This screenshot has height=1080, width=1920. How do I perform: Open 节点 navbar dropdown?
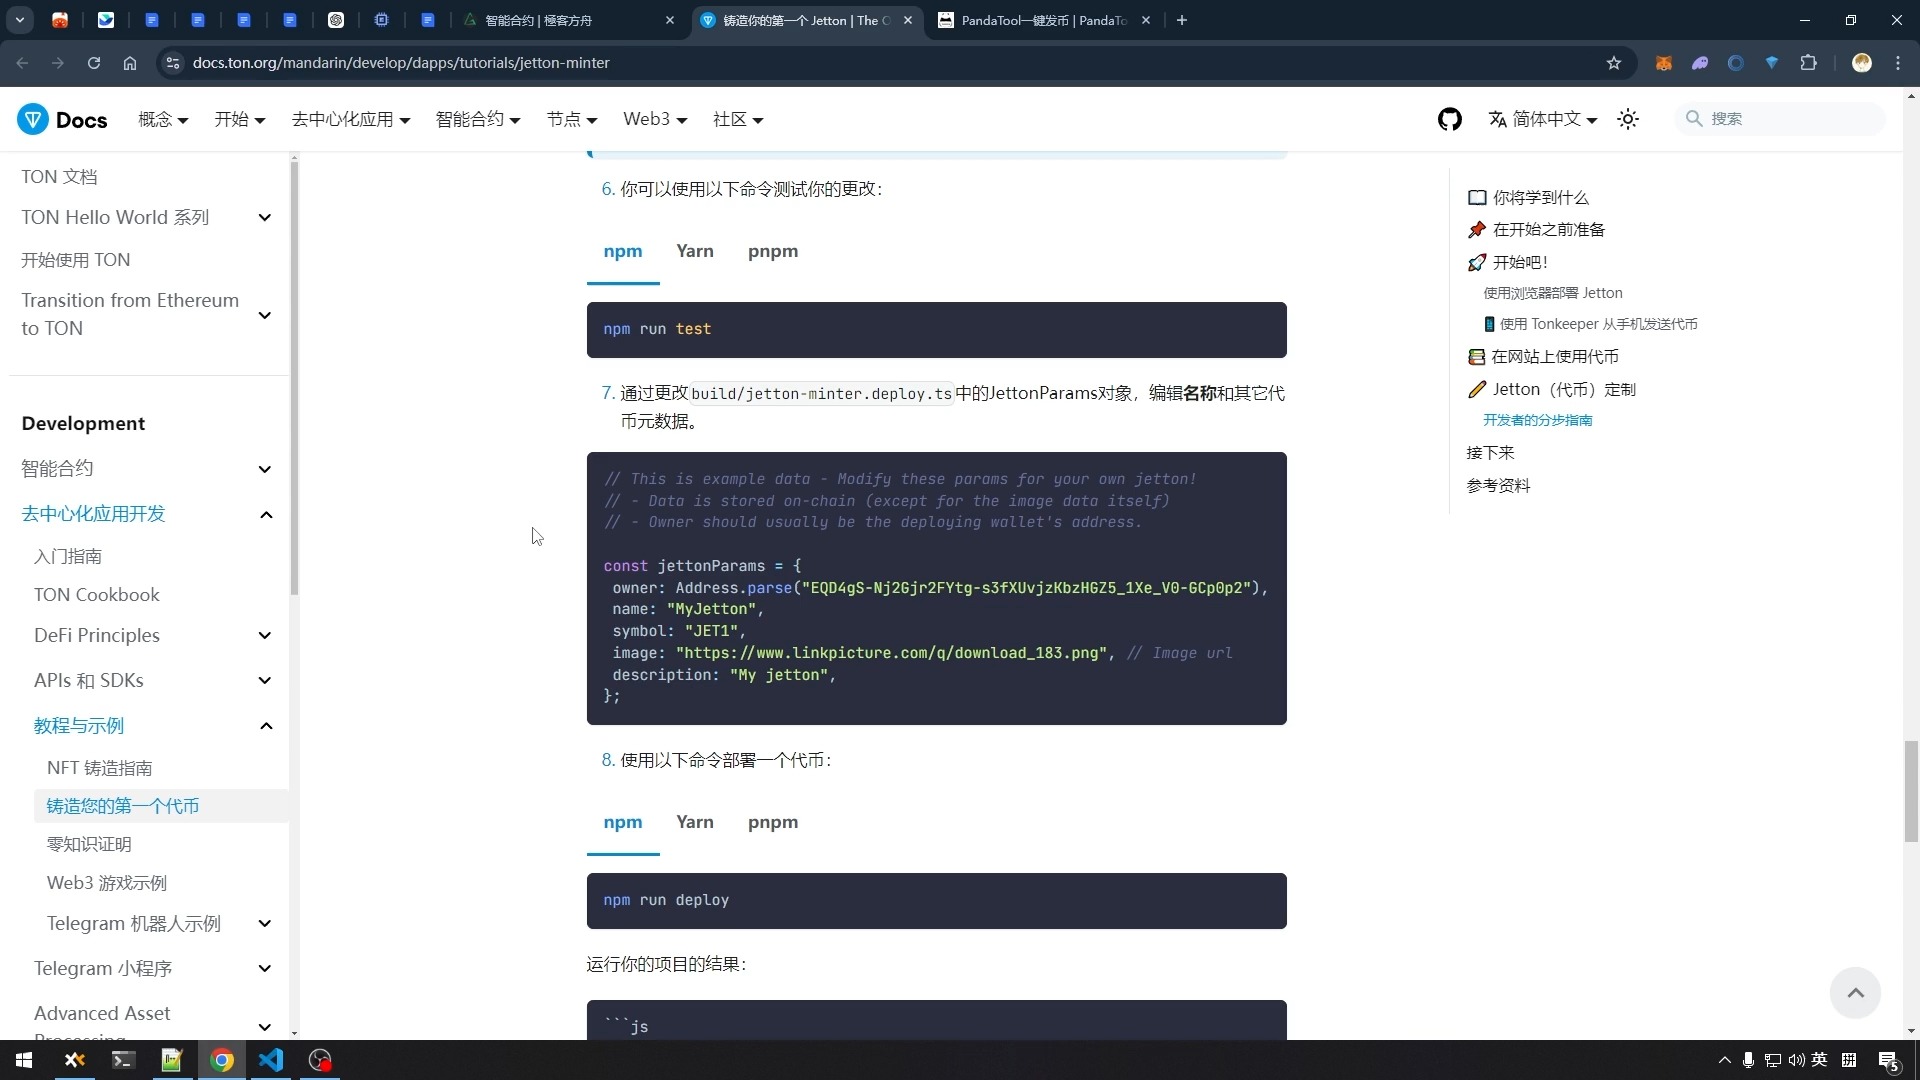point(572,119)
